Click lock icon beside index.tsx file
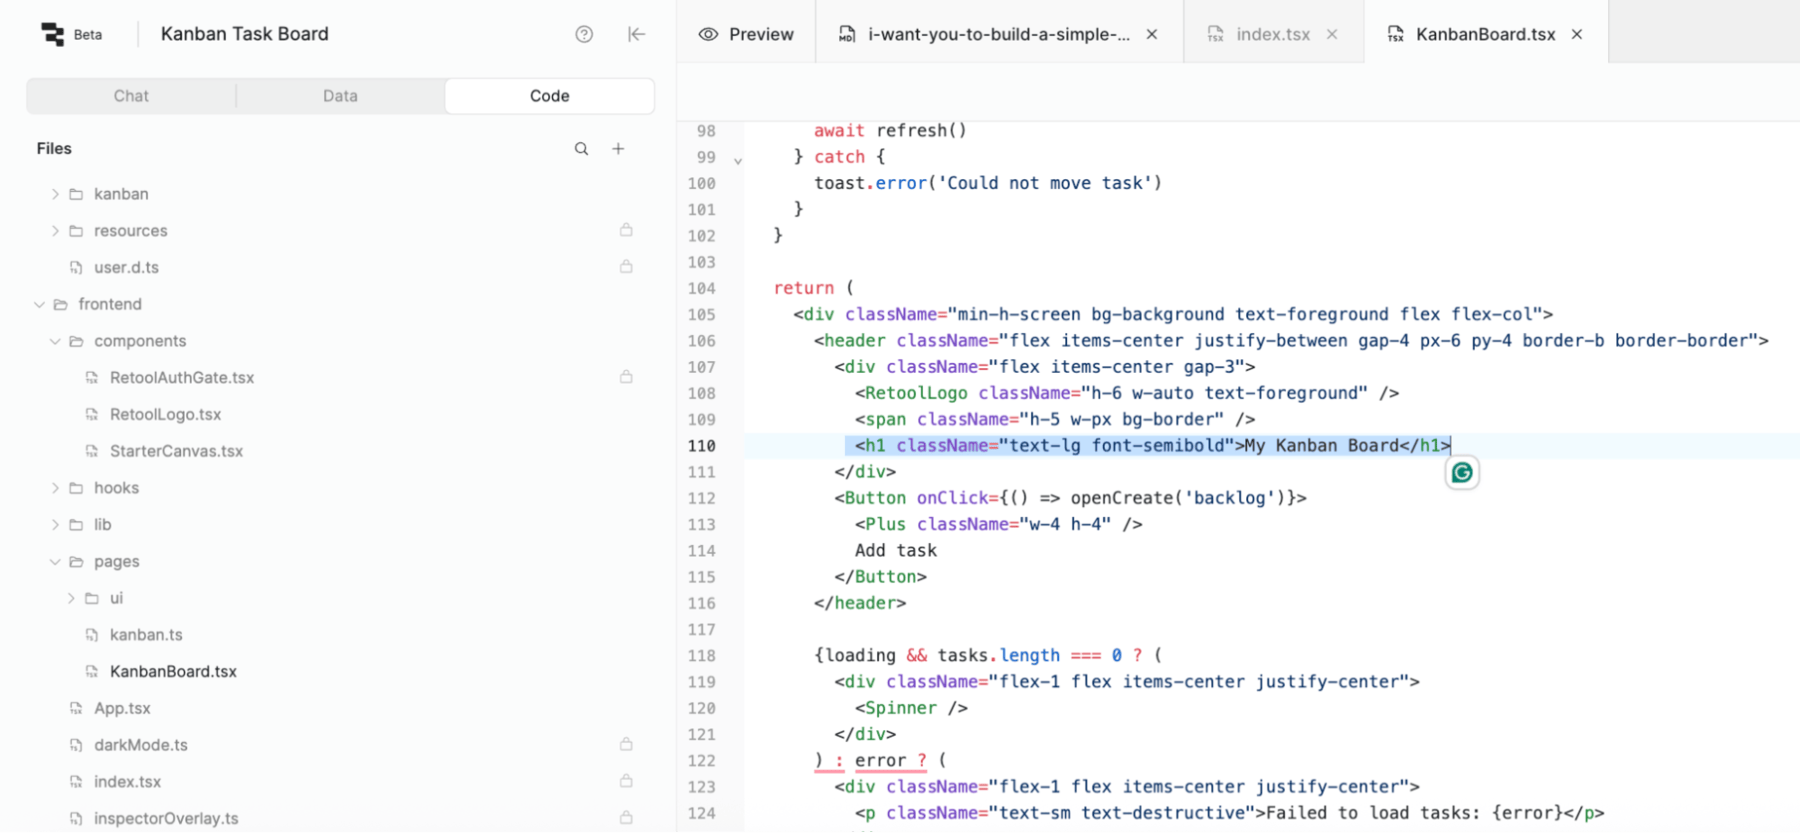 coord(626,781)
